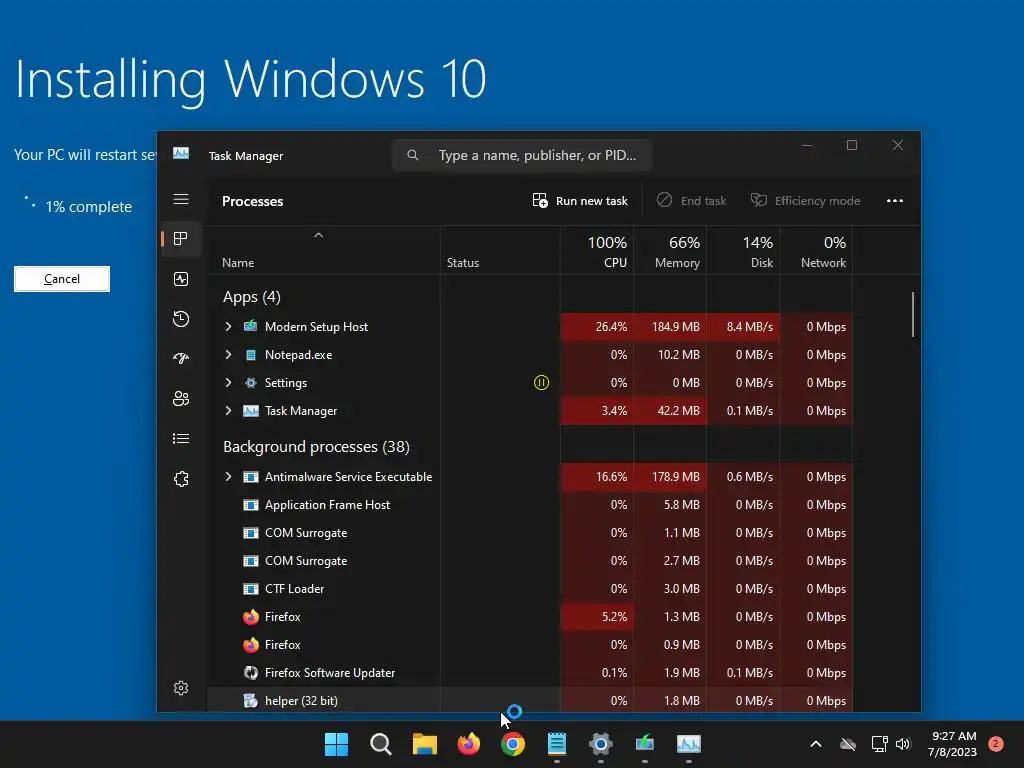Open Task Manager settings gear icon
Image resolution: width=1024 pixels, height=768 pixels.
(181, 688)
